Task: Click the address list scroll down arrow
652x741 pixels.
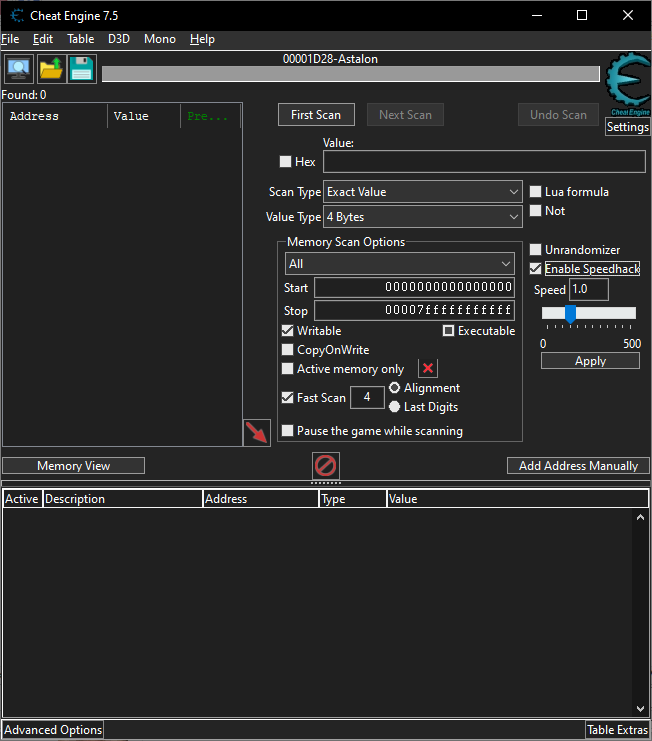Action: click(640, 708)
